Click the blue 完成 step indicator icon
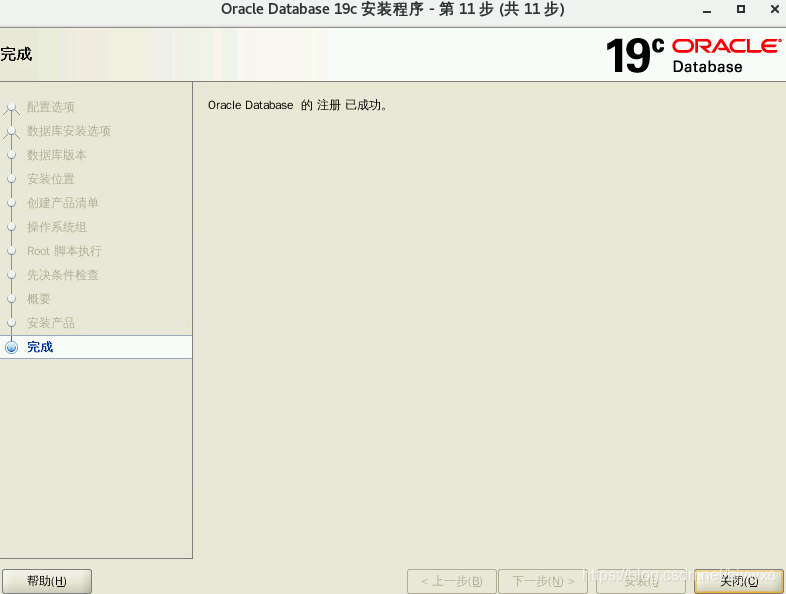This screenshot has width=786, height=594. tap(12, 347)
